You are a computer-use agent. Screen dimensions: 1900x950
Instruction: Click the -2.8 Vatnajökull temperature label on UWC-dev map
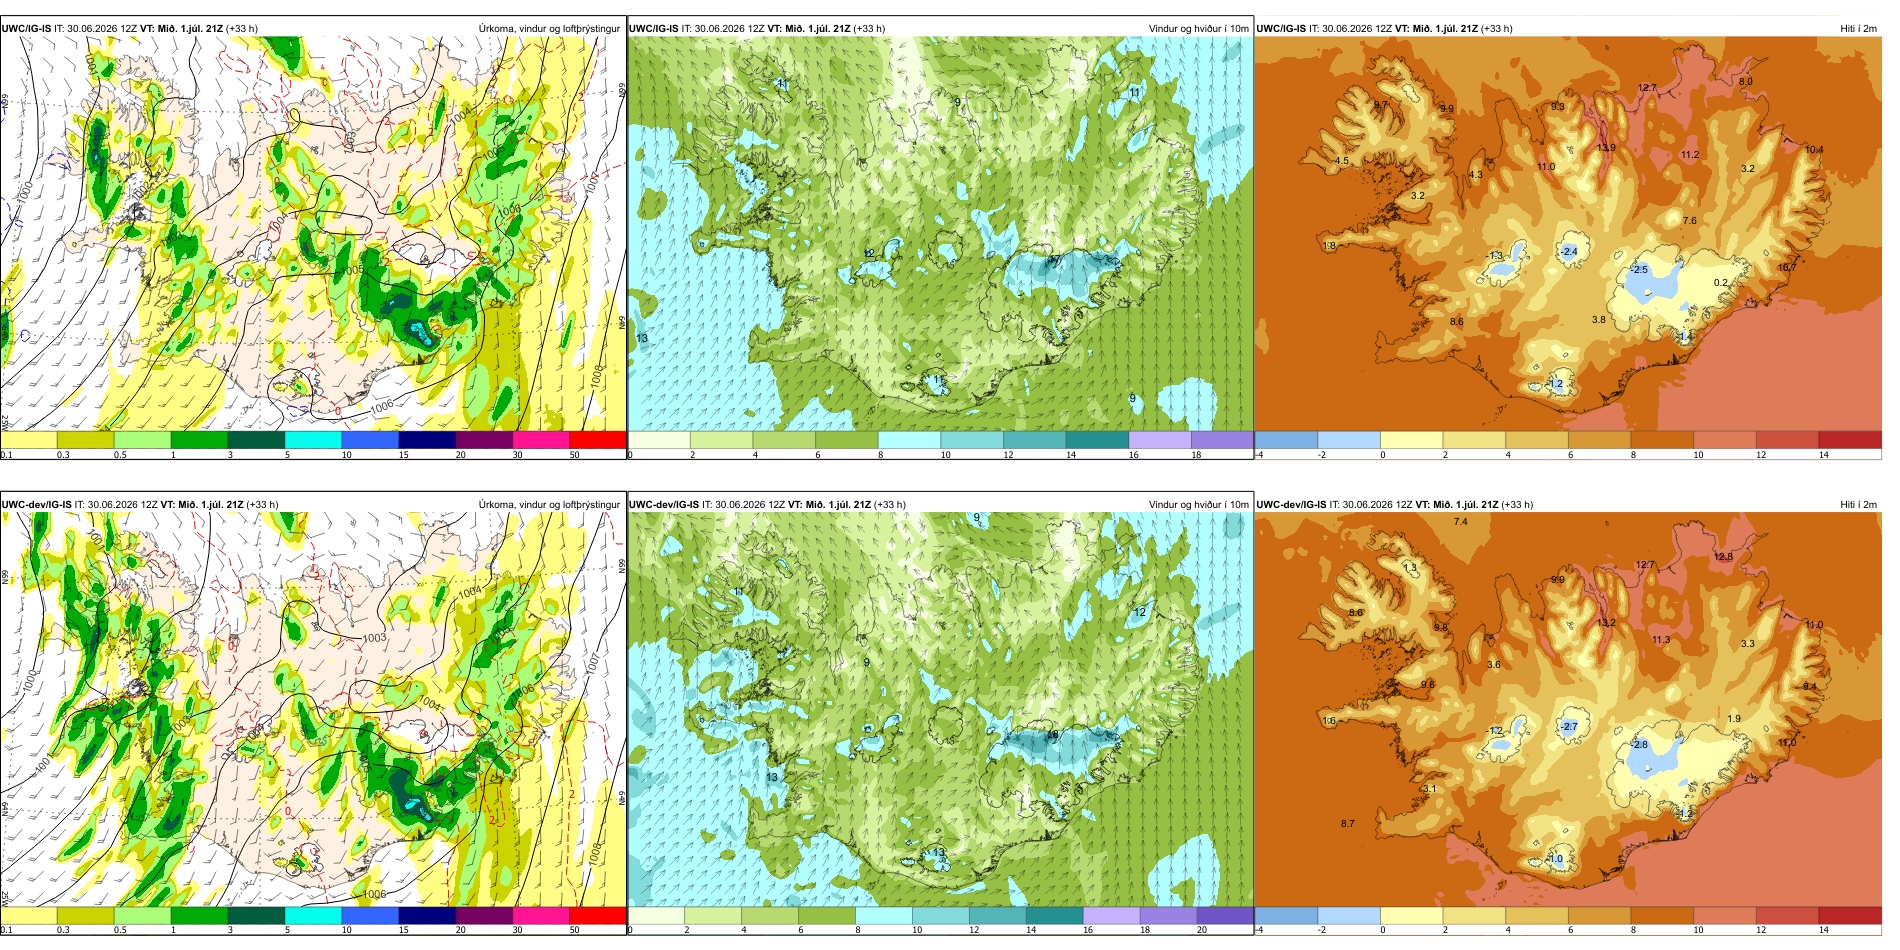[1638, 745]
